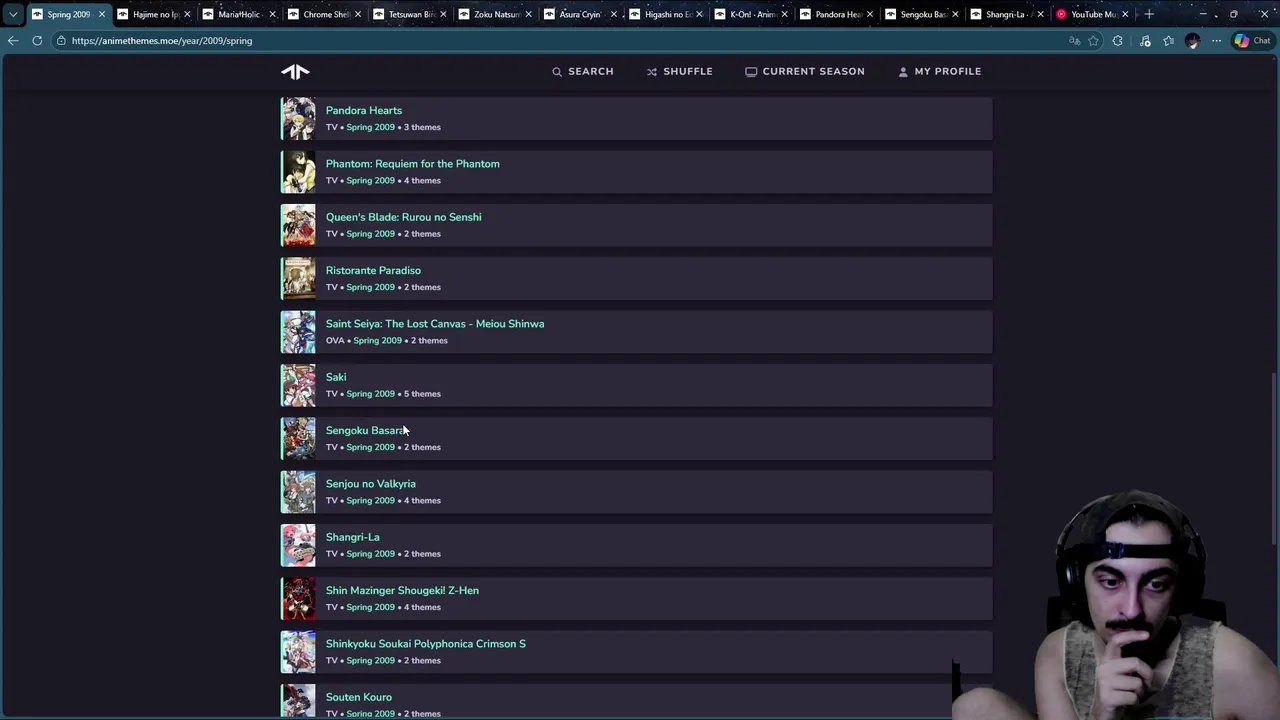Switch to the Hajime no Ippo tab
This screenshot has height=720, width=1280.
point(155,14)
